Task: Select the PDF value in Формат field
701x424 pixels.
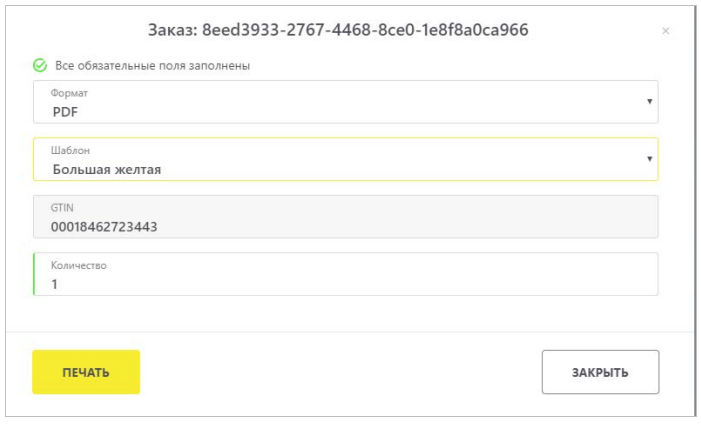Action: pos(65,112)
